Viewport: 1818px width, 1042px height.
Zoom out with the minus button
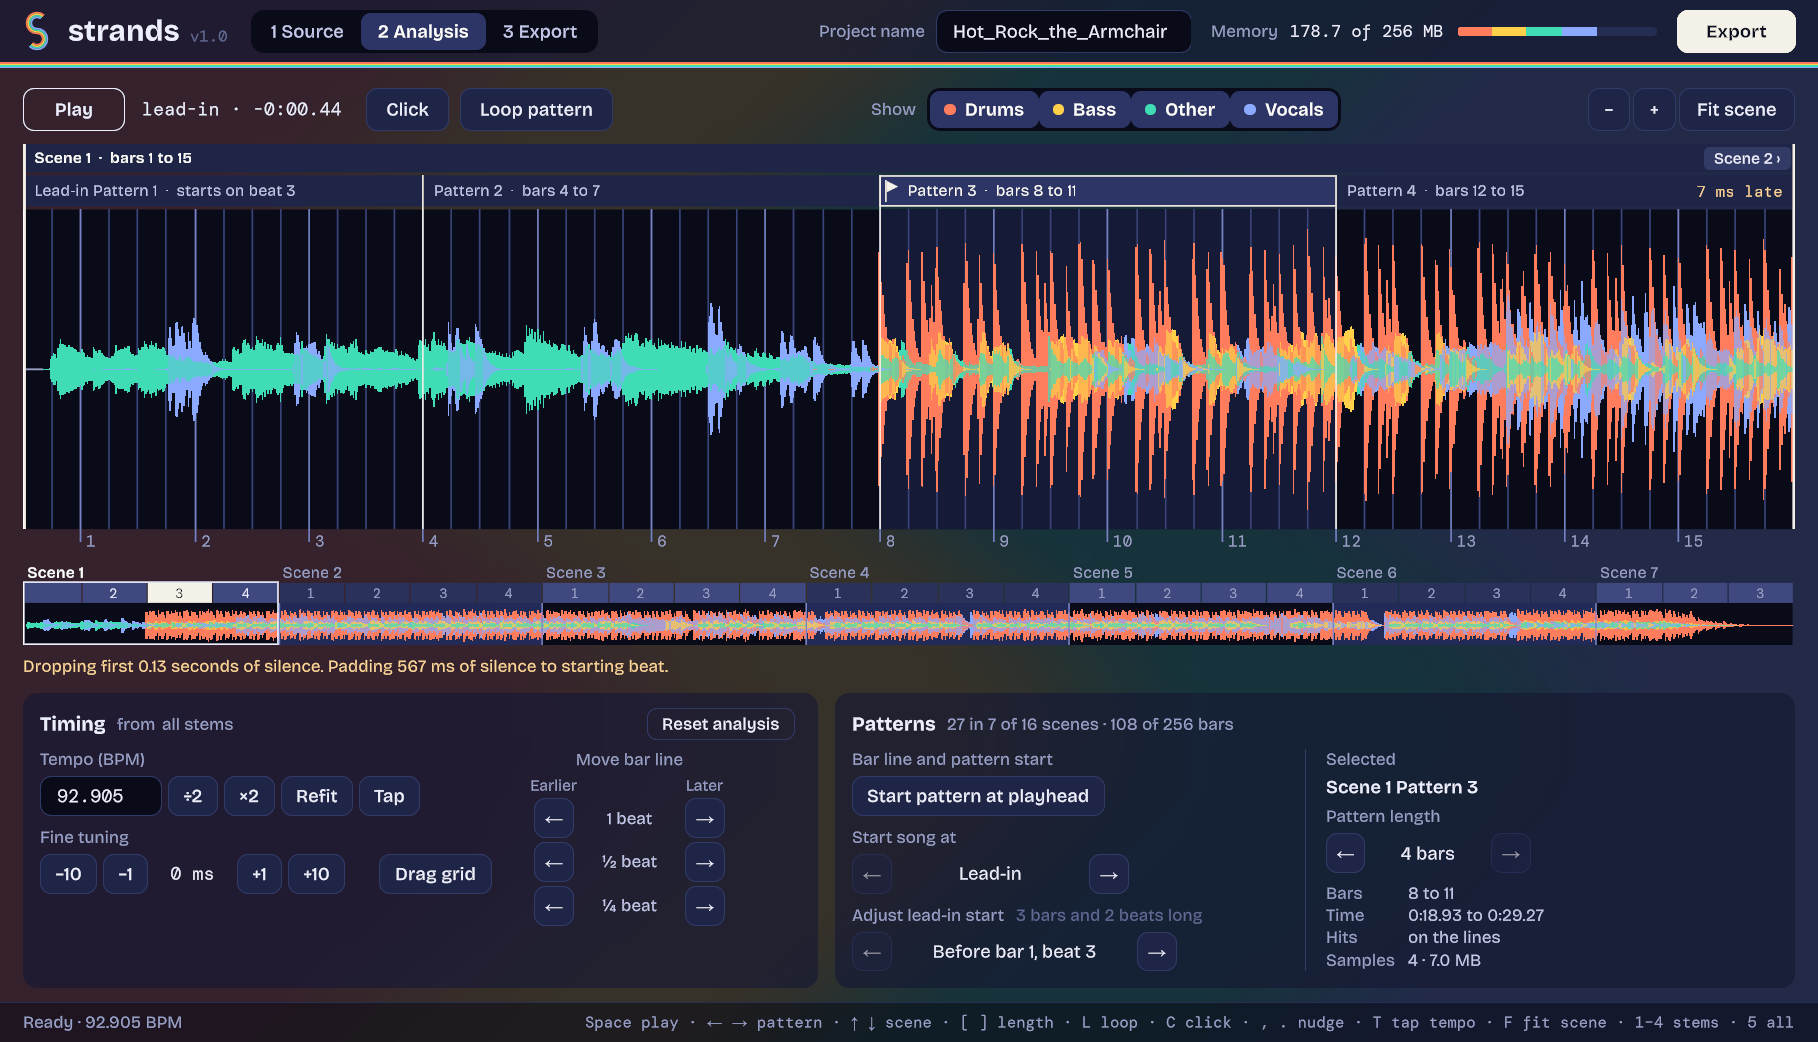1609,110
